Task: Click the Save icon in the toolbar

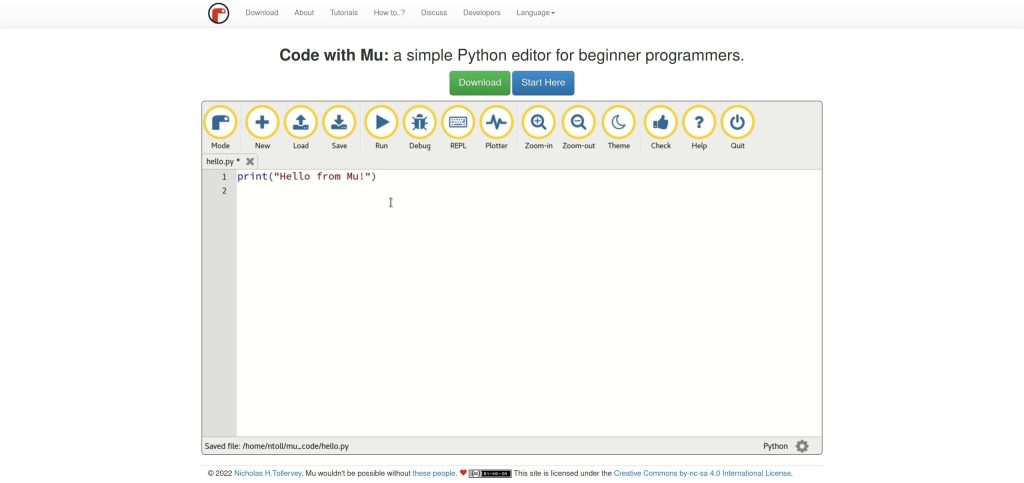Action: point(339,123)
